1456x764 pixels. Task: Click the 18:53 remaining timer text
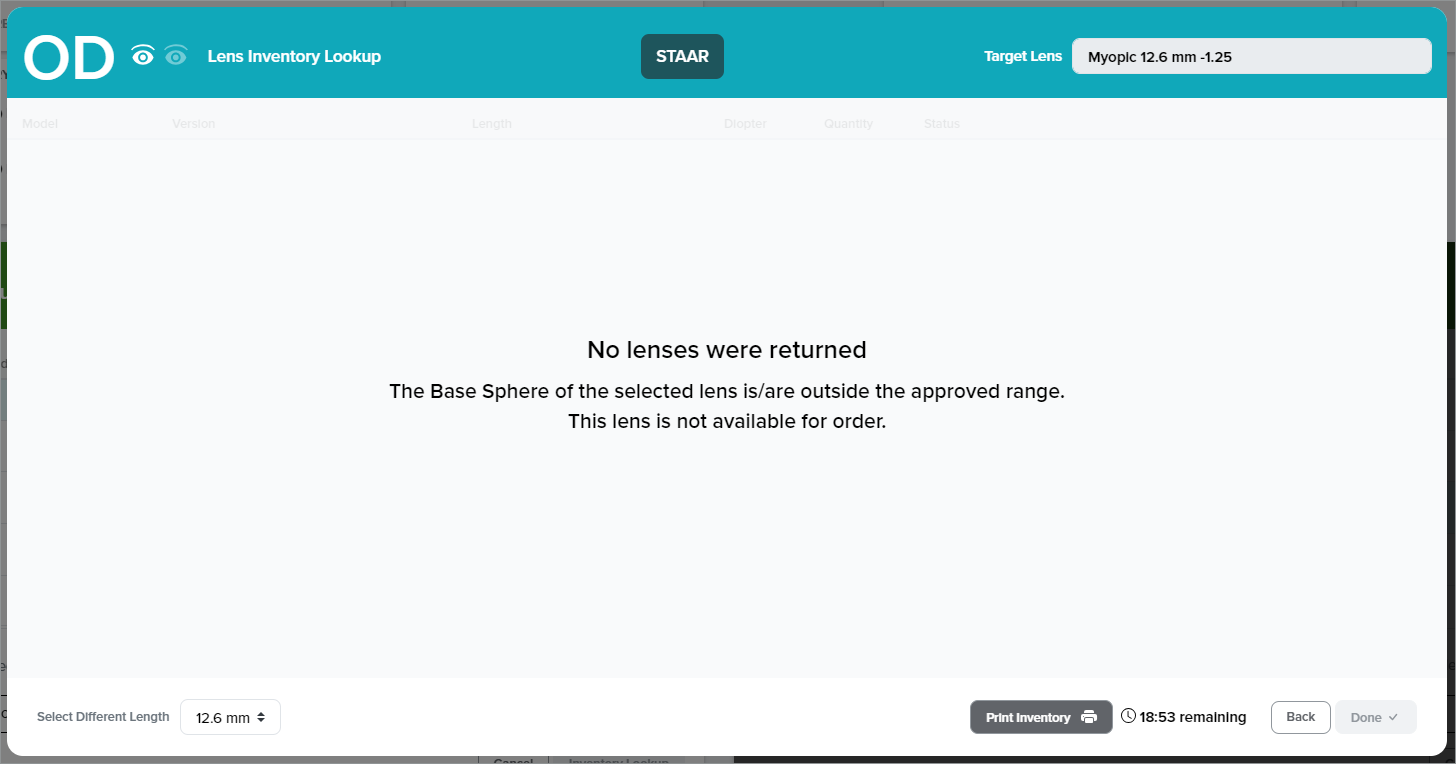pyautogui.click(x=1193, y=717)
